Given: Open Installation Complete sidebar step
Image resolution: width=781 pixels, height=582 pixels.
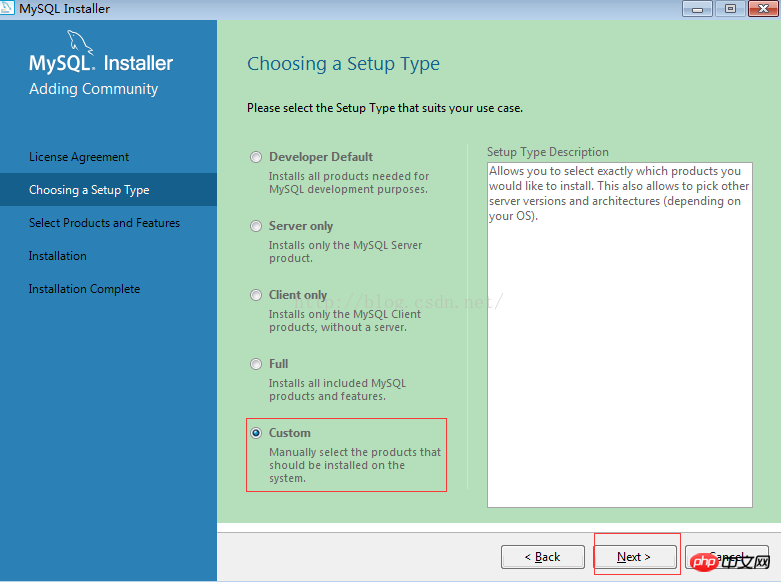Looking at the screenshot, I should 84,289.
